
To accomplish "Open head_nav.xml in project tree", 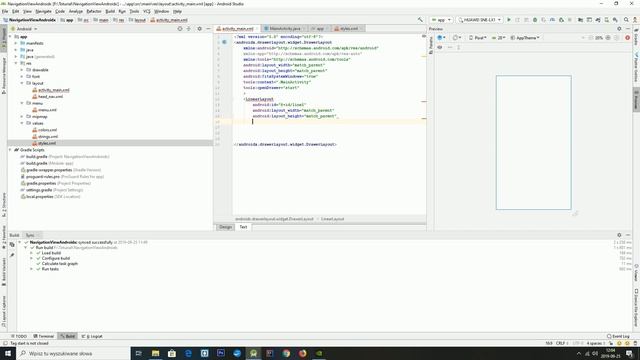I will tap(50, 97).
